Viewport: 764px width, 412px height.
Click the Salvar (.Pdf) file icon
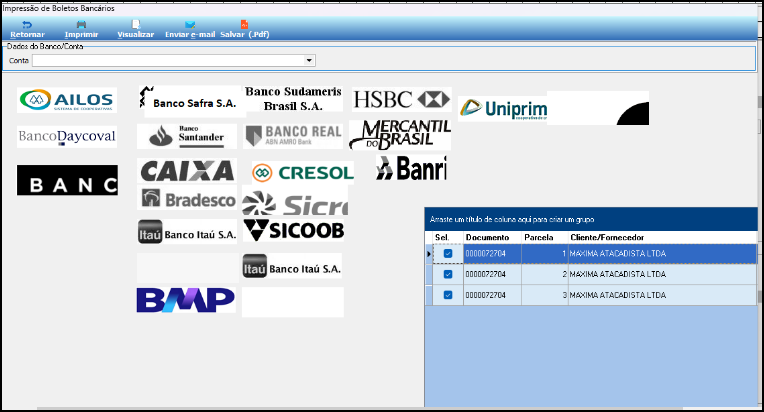(x=245, y=24)
